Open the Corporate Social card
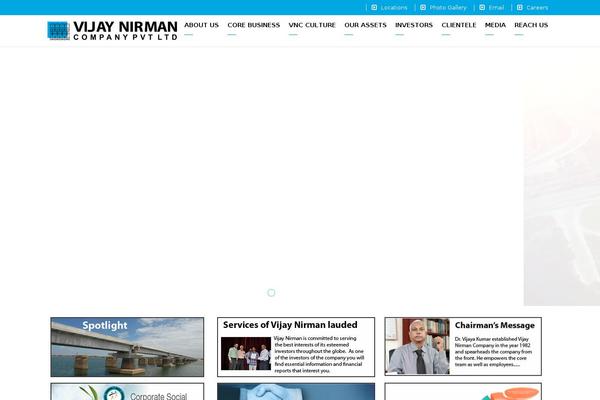The image size is (600, 400). tap(127, 392)
